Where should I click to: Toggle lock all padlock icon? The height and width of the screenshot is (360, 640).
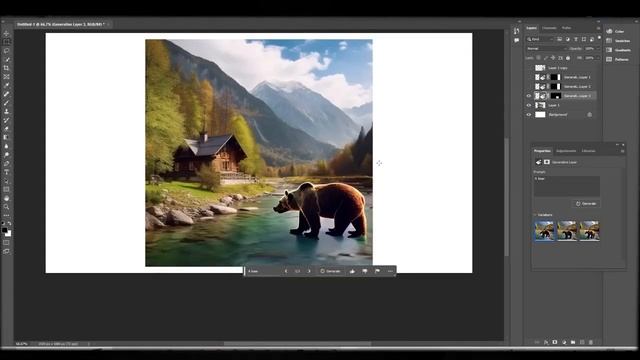click(568, 58)
